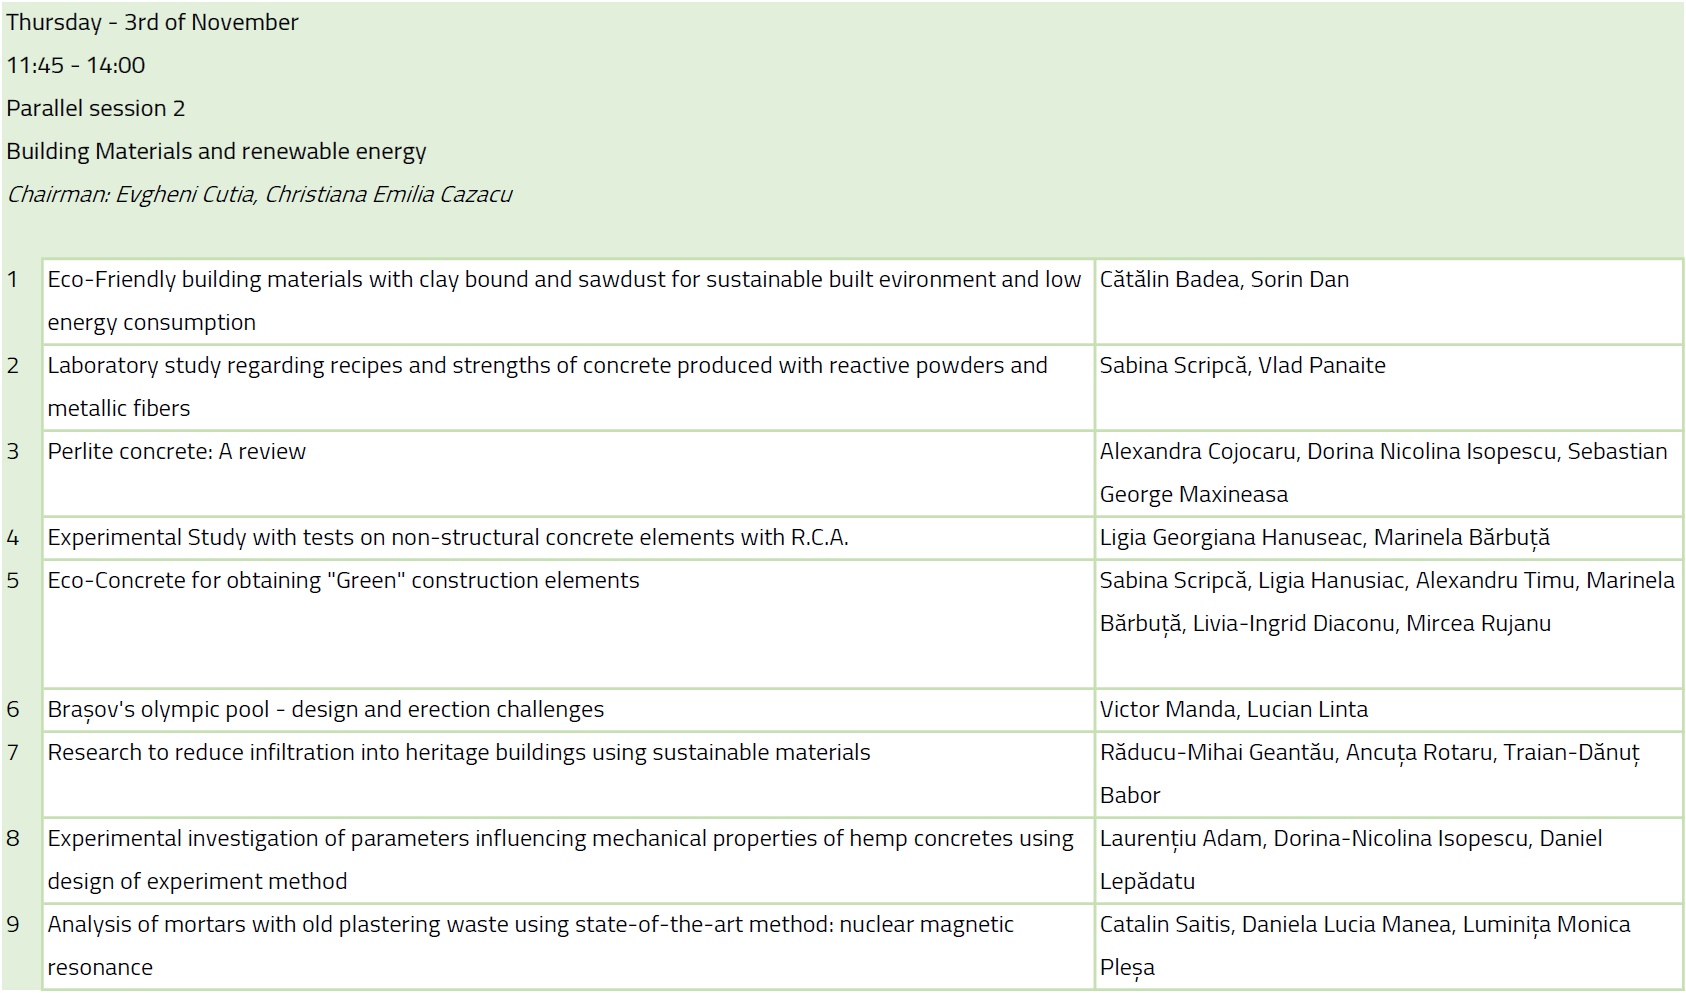Viewport: 1686px width, 993px height.
Task: Select the 'Analysis of mortars' paper title
Action: (530, 925)
